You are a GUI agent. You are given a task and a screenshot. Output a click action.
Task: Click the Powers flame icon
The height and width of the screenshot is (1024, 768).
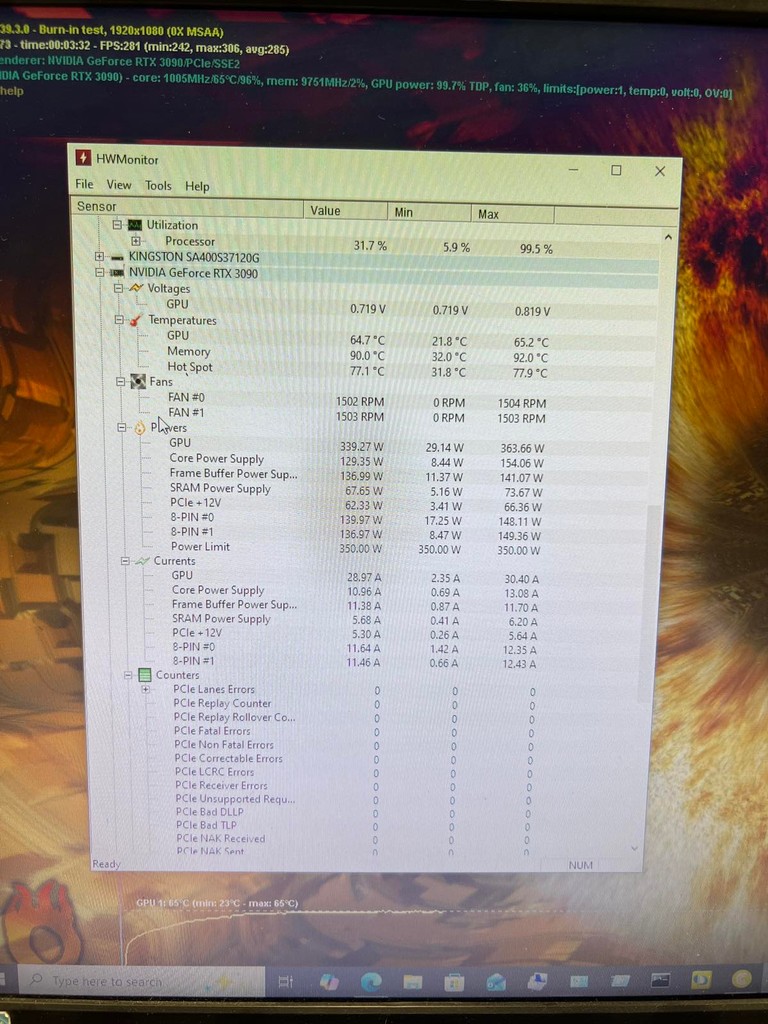[140, 428]
